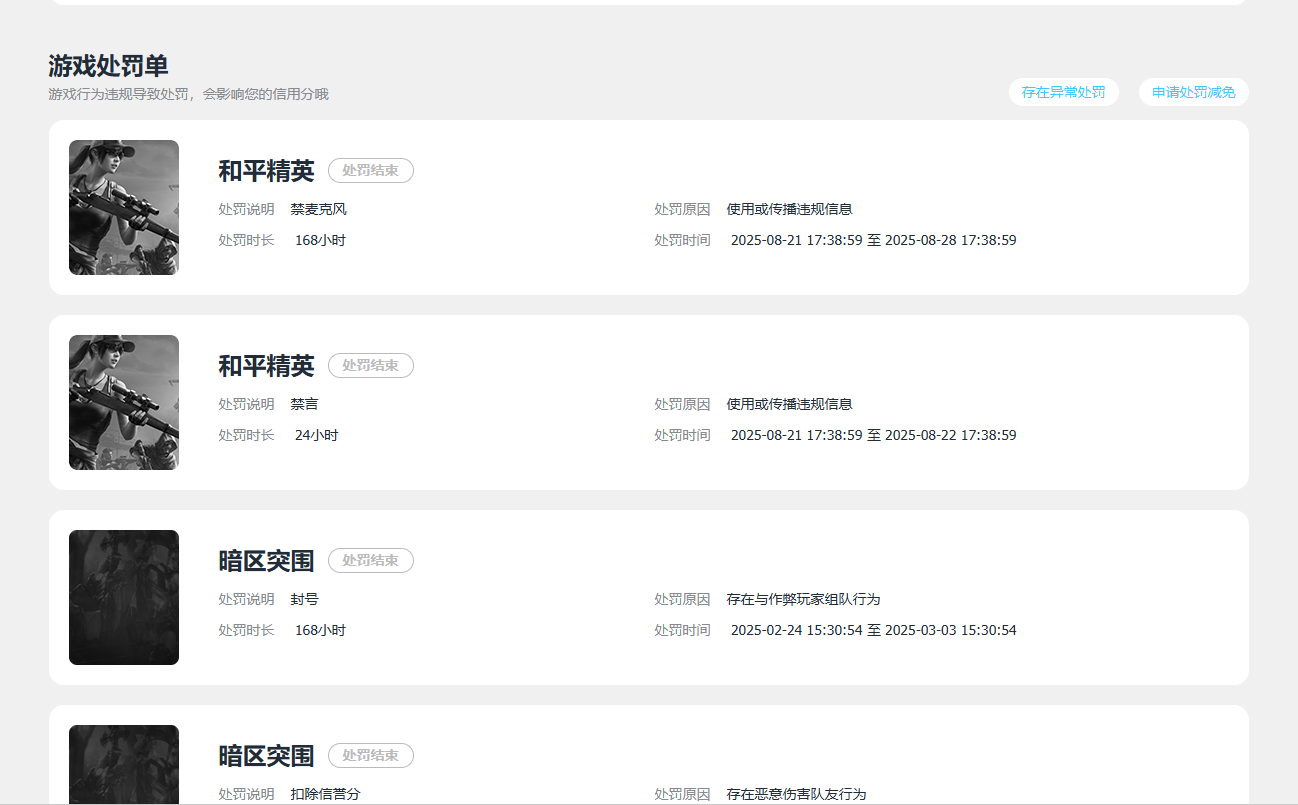Select the 扣除信誉分 punishment description
The height and width of the screenshot is (805, 1298).
pos(326,794)
